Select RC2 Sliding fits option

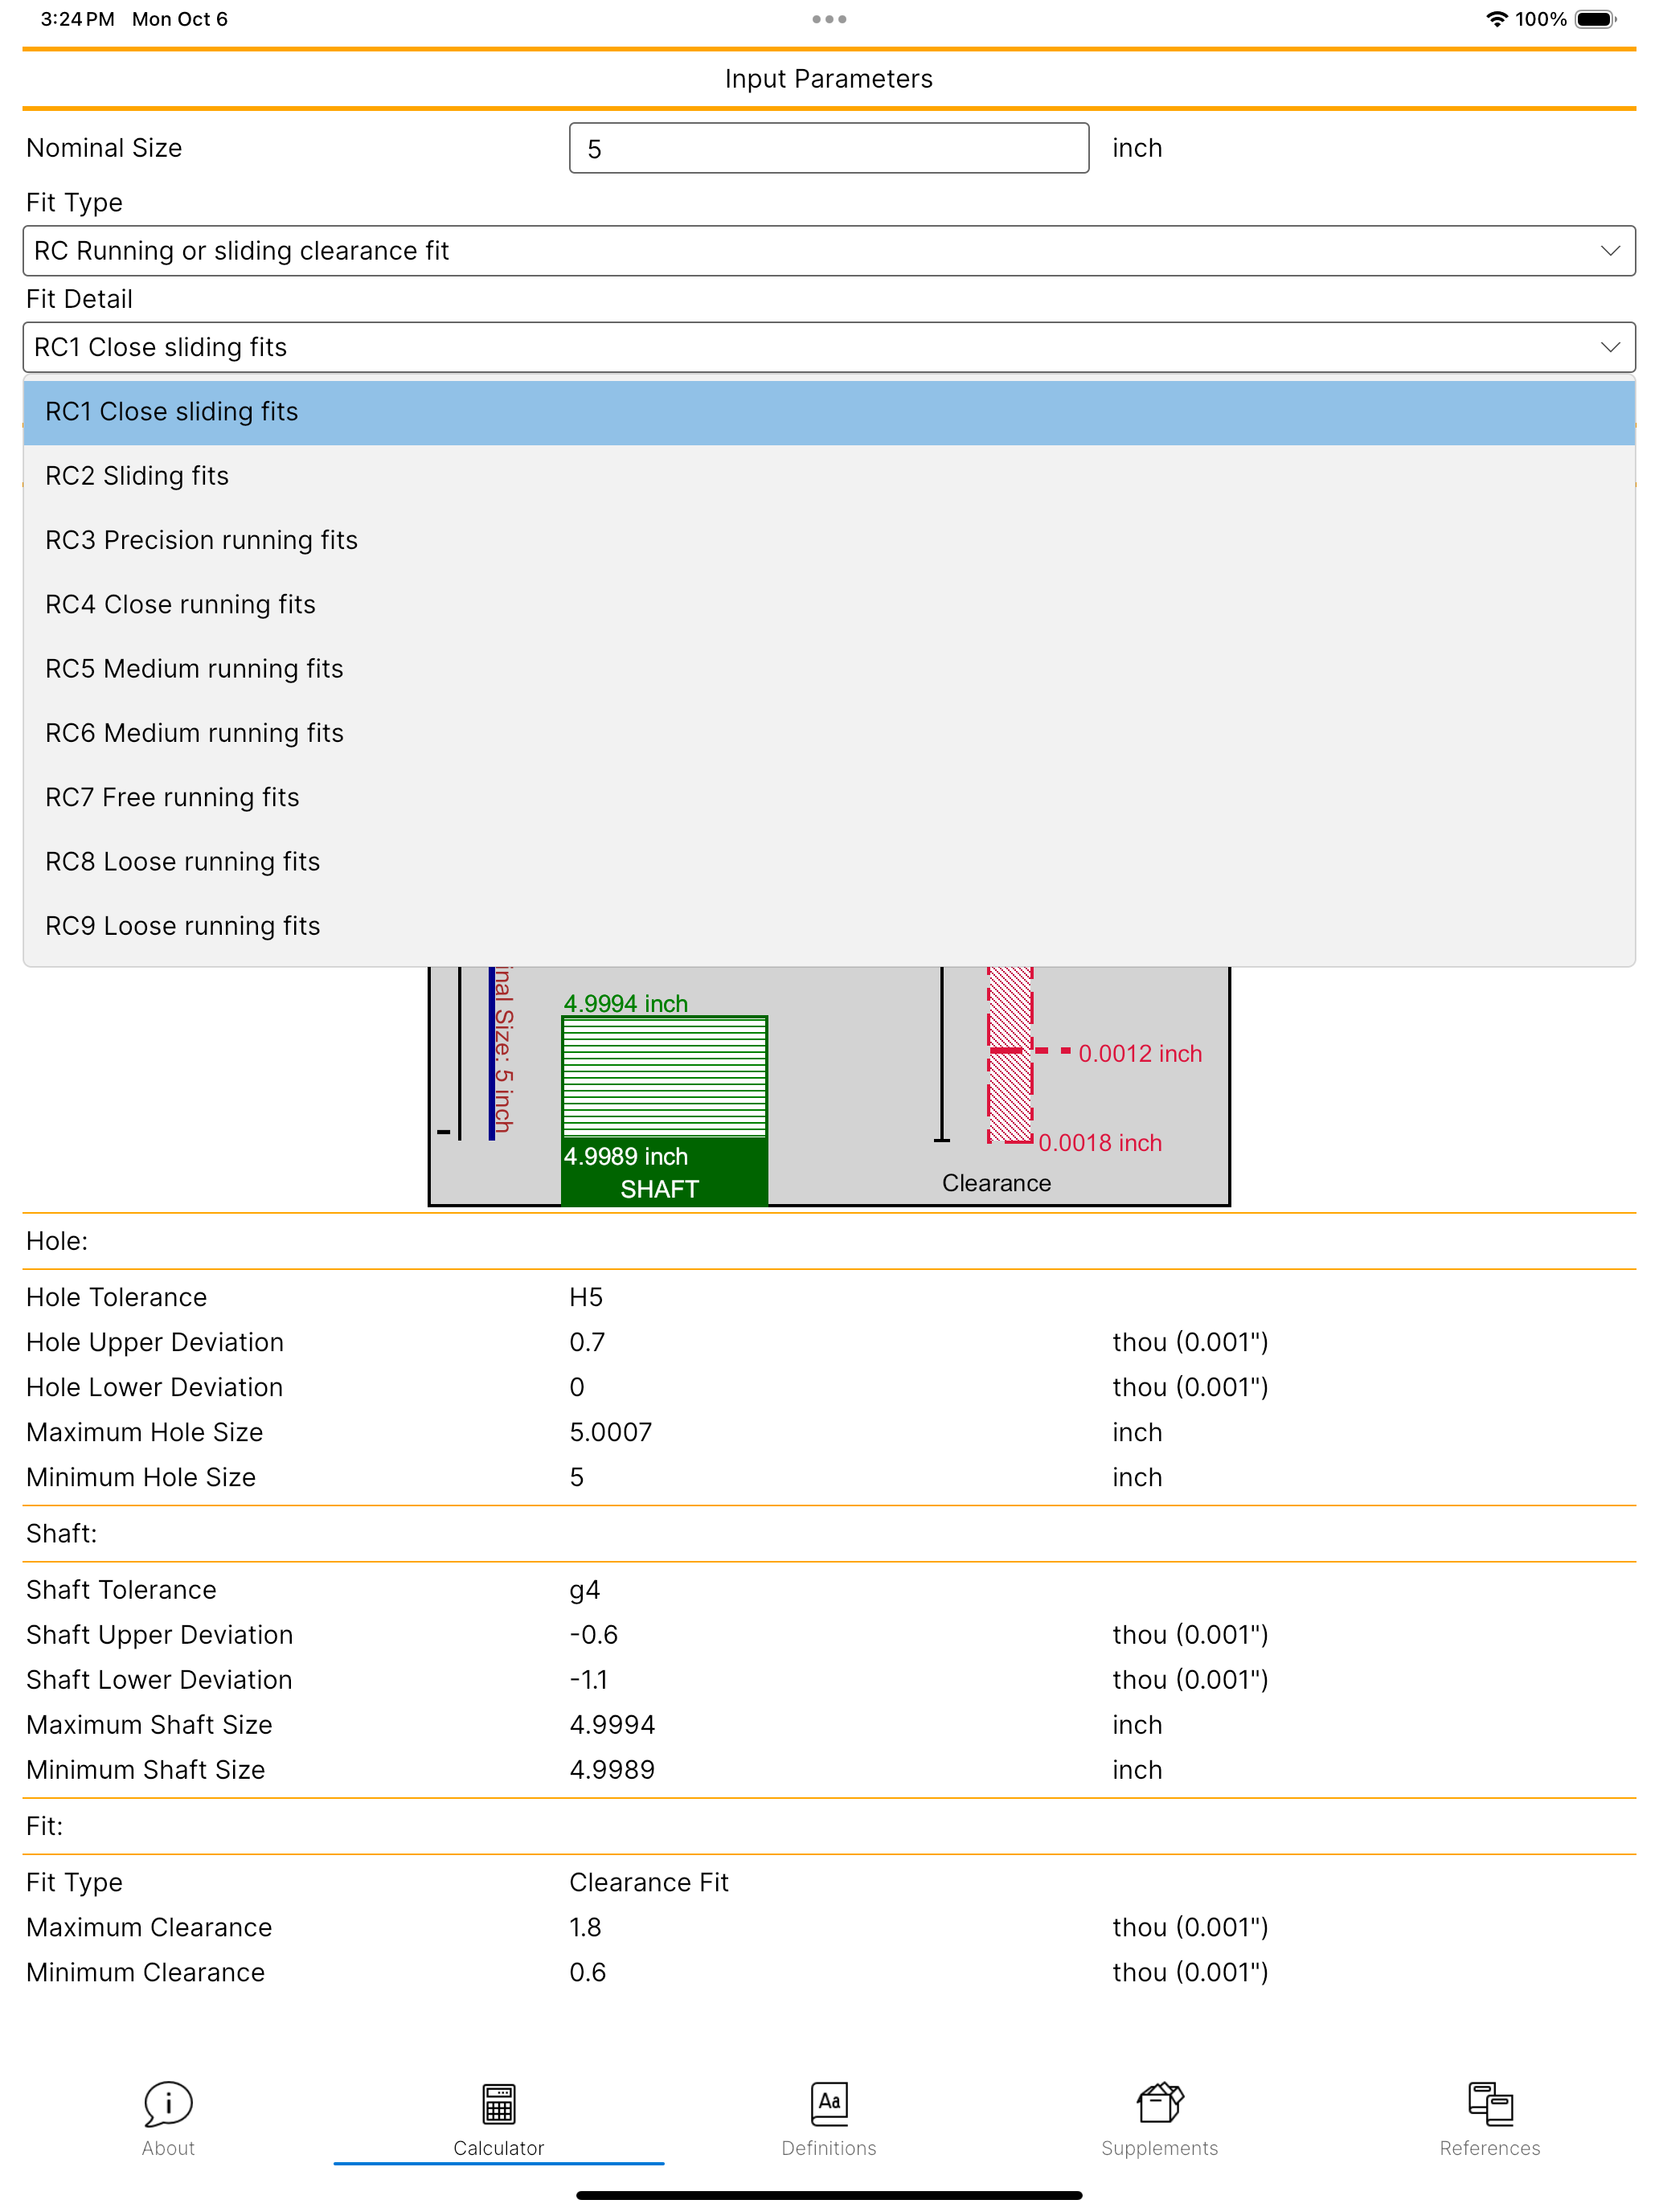[x=829, y=476]
